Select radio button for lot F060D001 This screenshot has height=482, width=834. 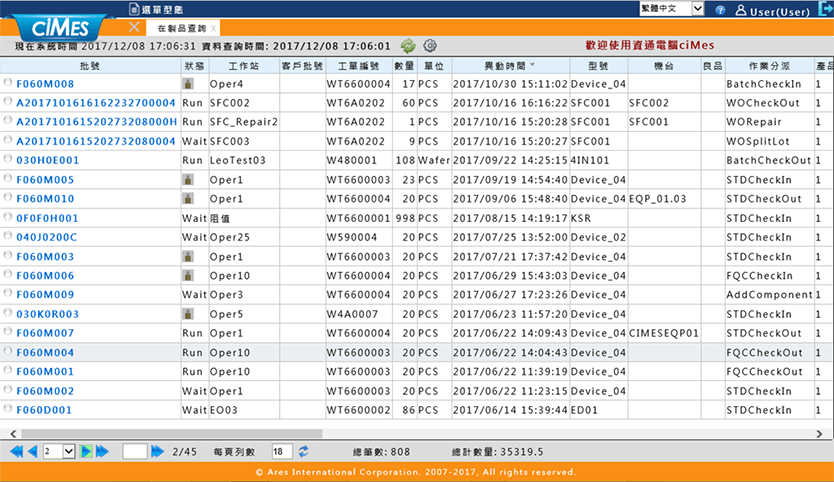8,409
